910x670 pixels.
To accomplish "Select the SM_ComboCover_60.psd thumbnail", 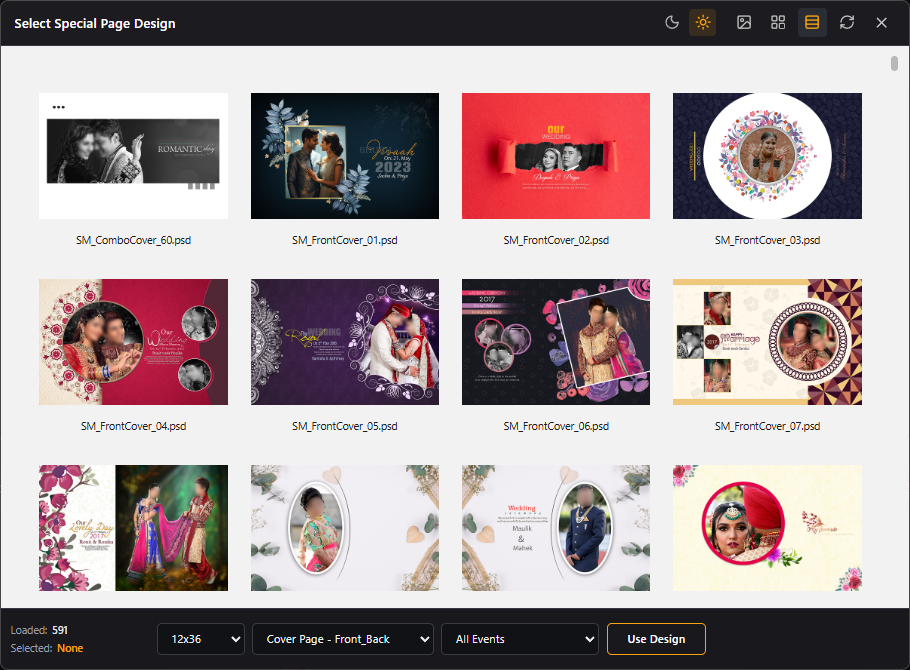I will click(133, 156).
